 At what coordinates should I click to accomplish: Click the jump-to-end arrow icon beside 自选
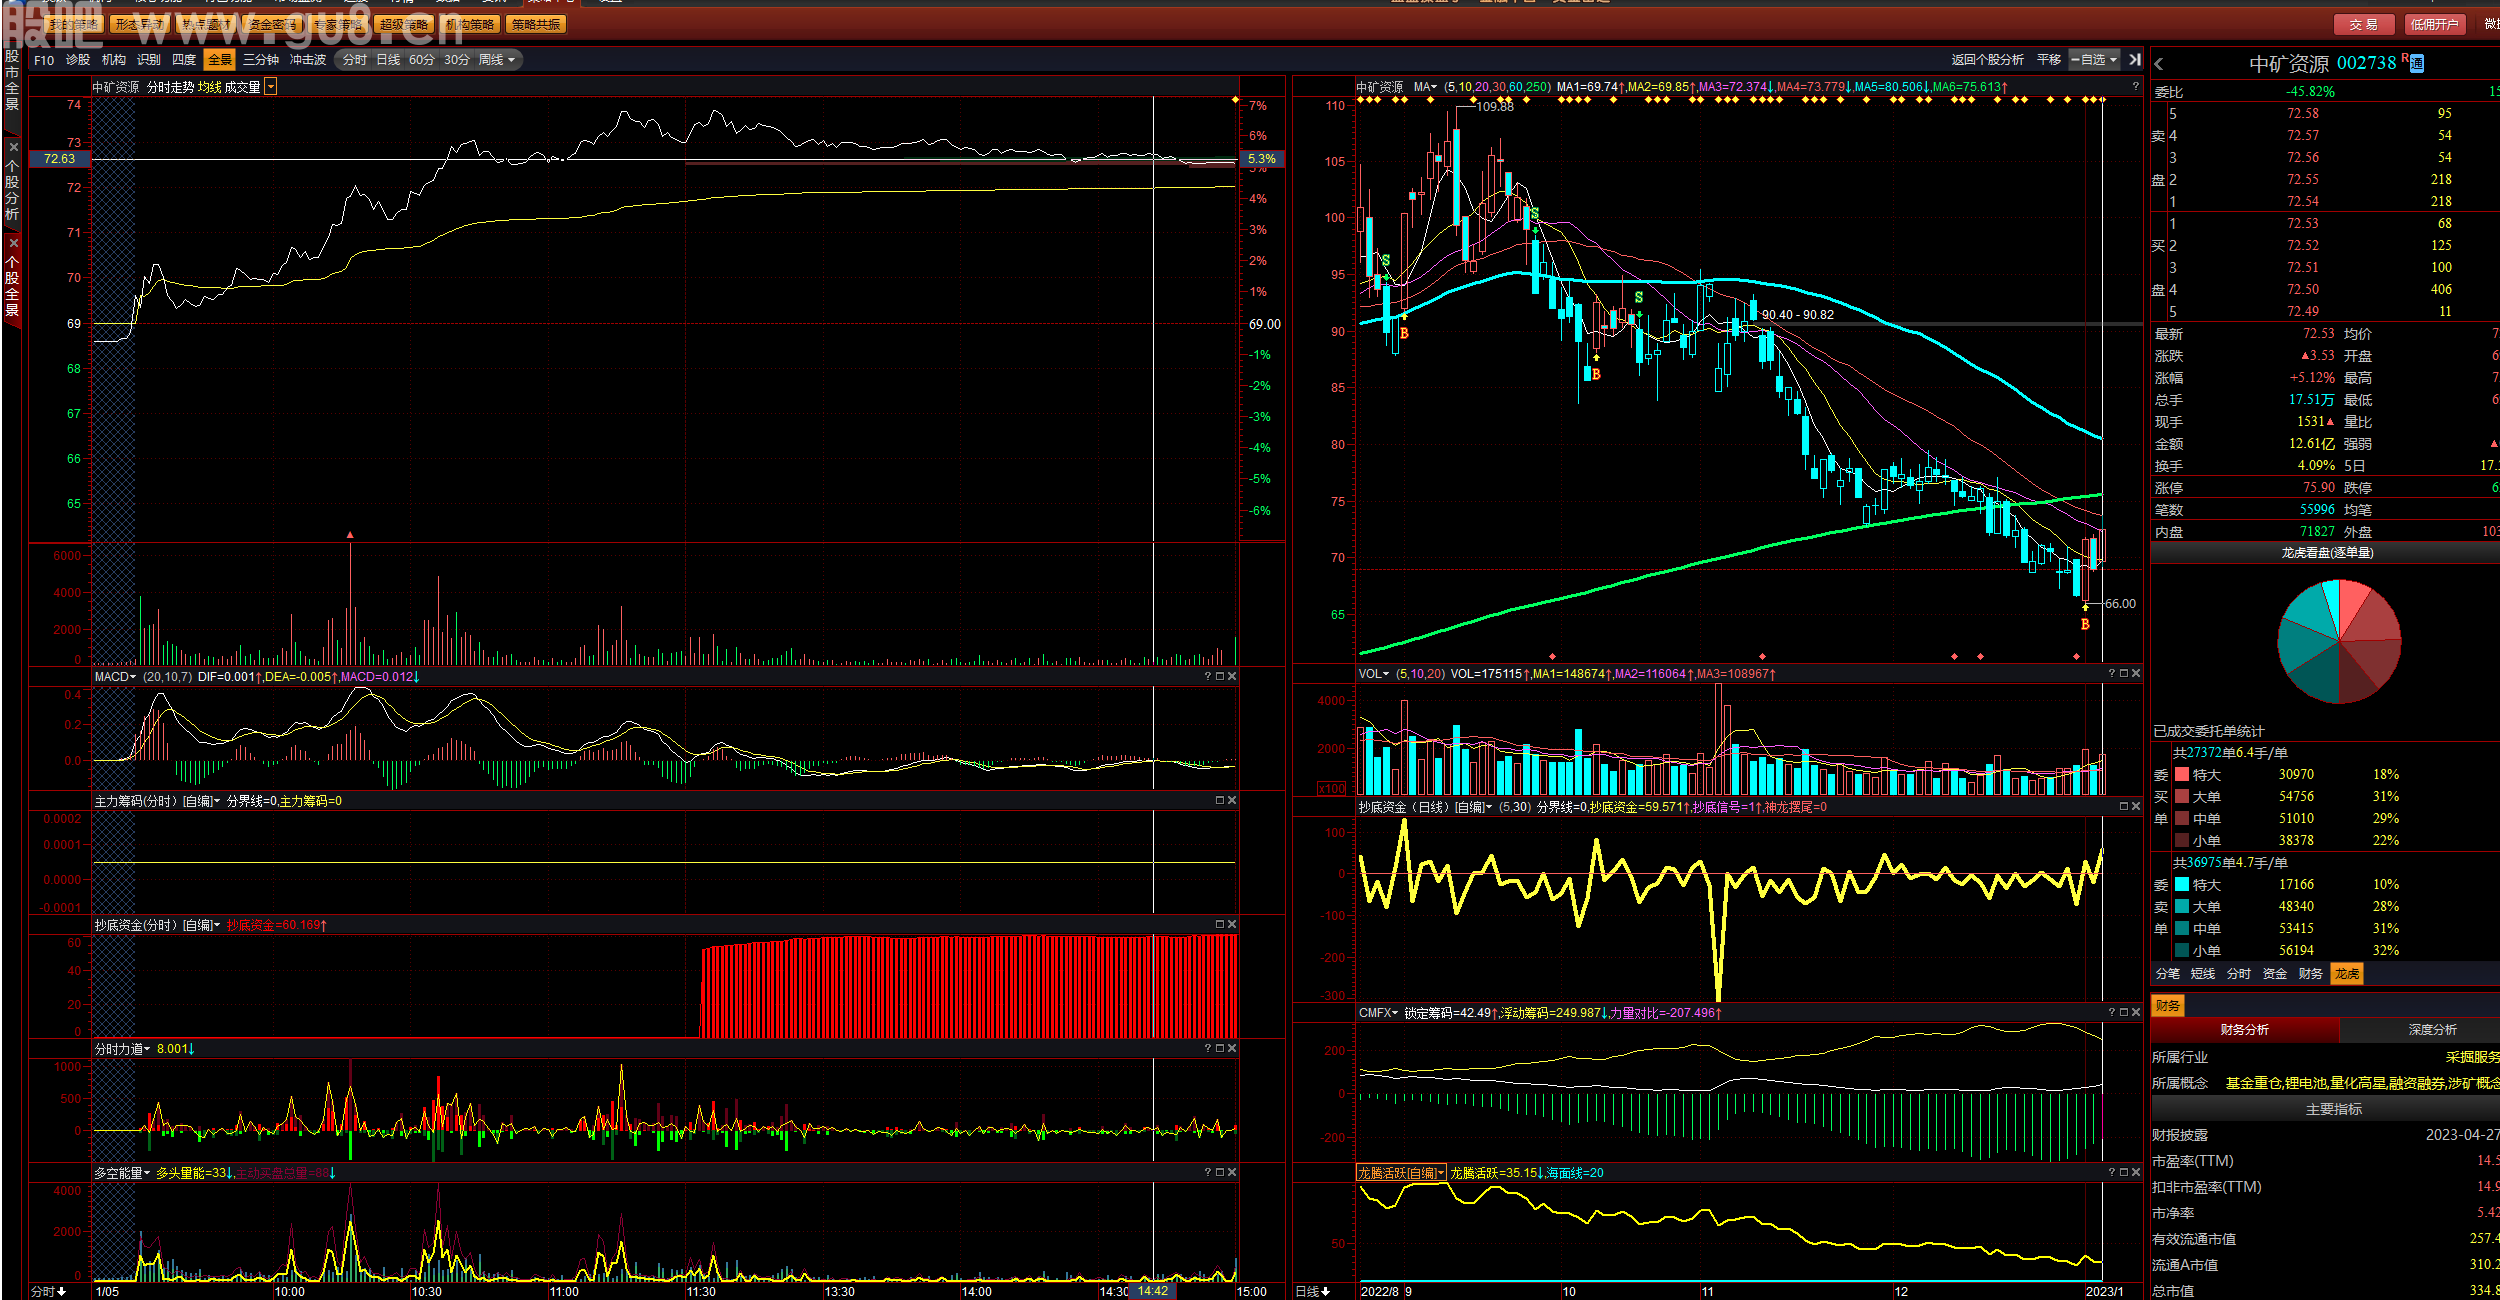(x=2135, y=60)
